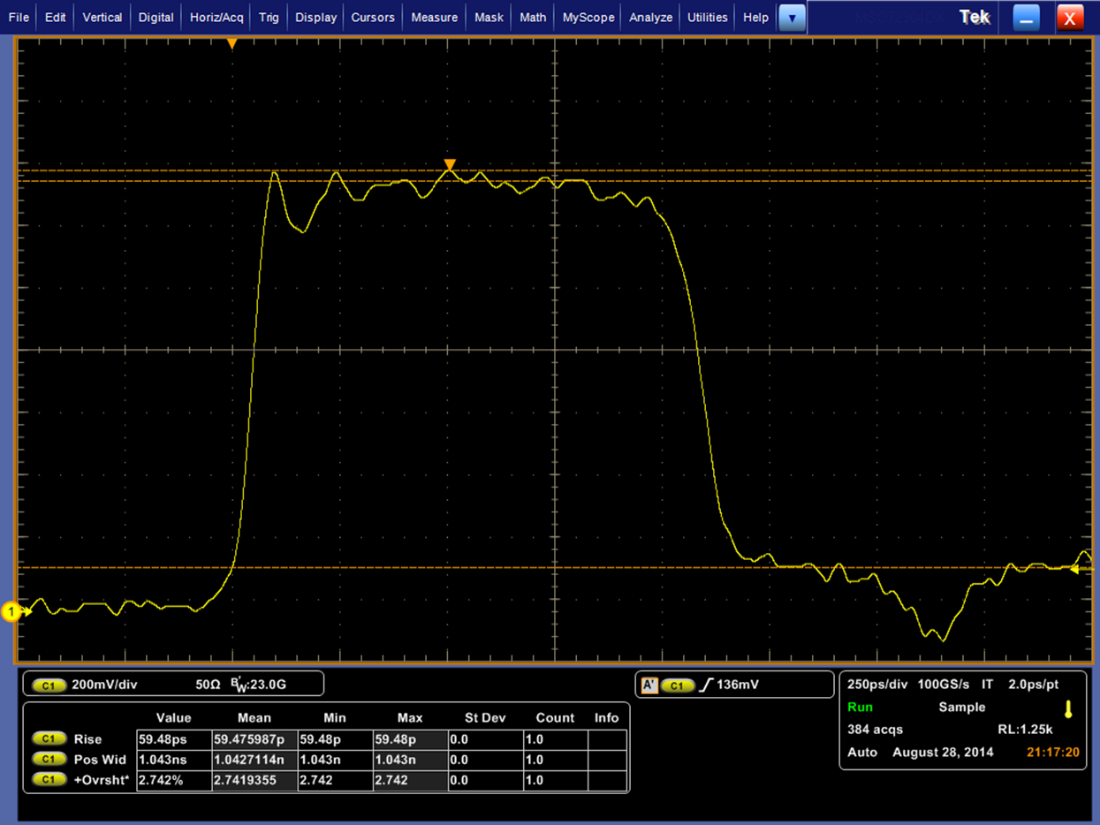
Task: Click the Pos Wid value cell 1.043ns
Action: tap(174, 760)
